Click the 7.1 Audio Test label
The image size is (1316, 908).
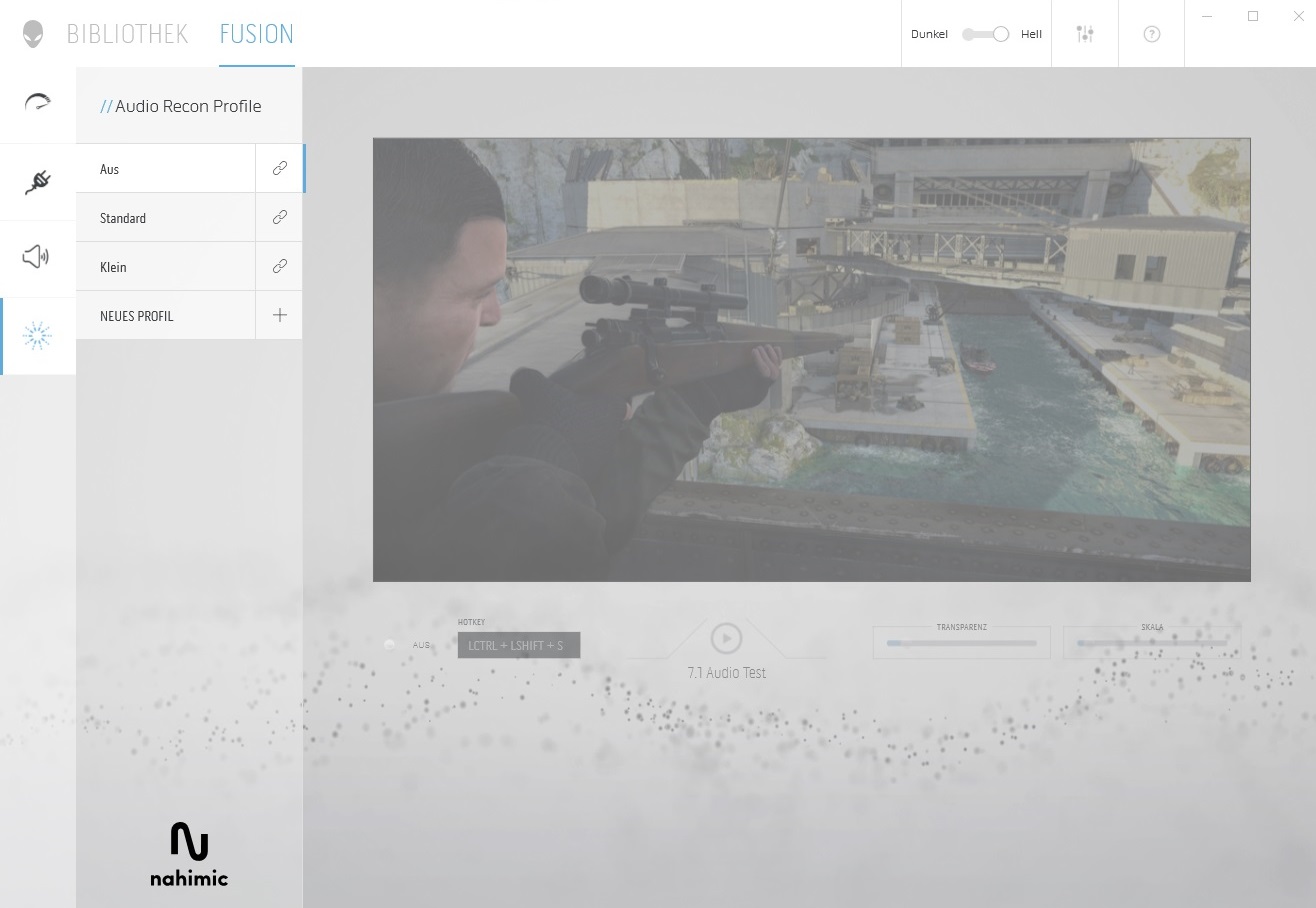pyautogui.click(x=727, y=673)
